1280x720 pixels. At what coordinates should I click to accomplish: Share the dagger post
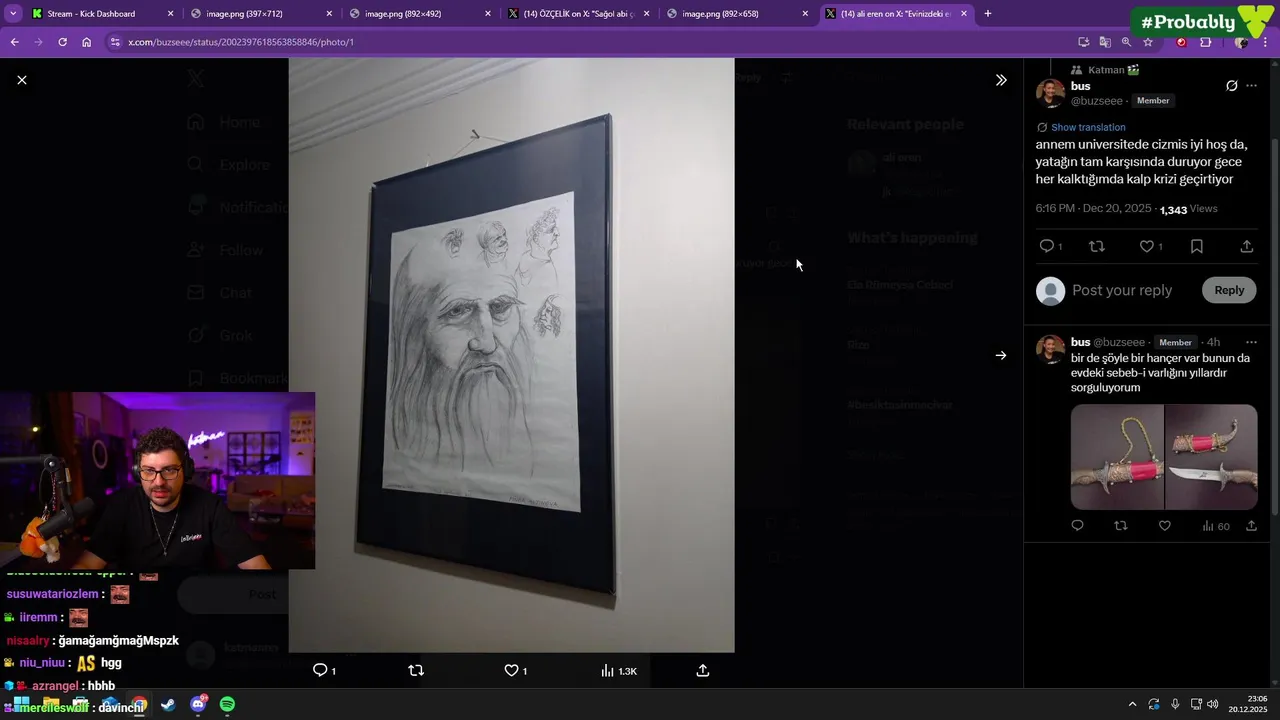coord(1251,526)
